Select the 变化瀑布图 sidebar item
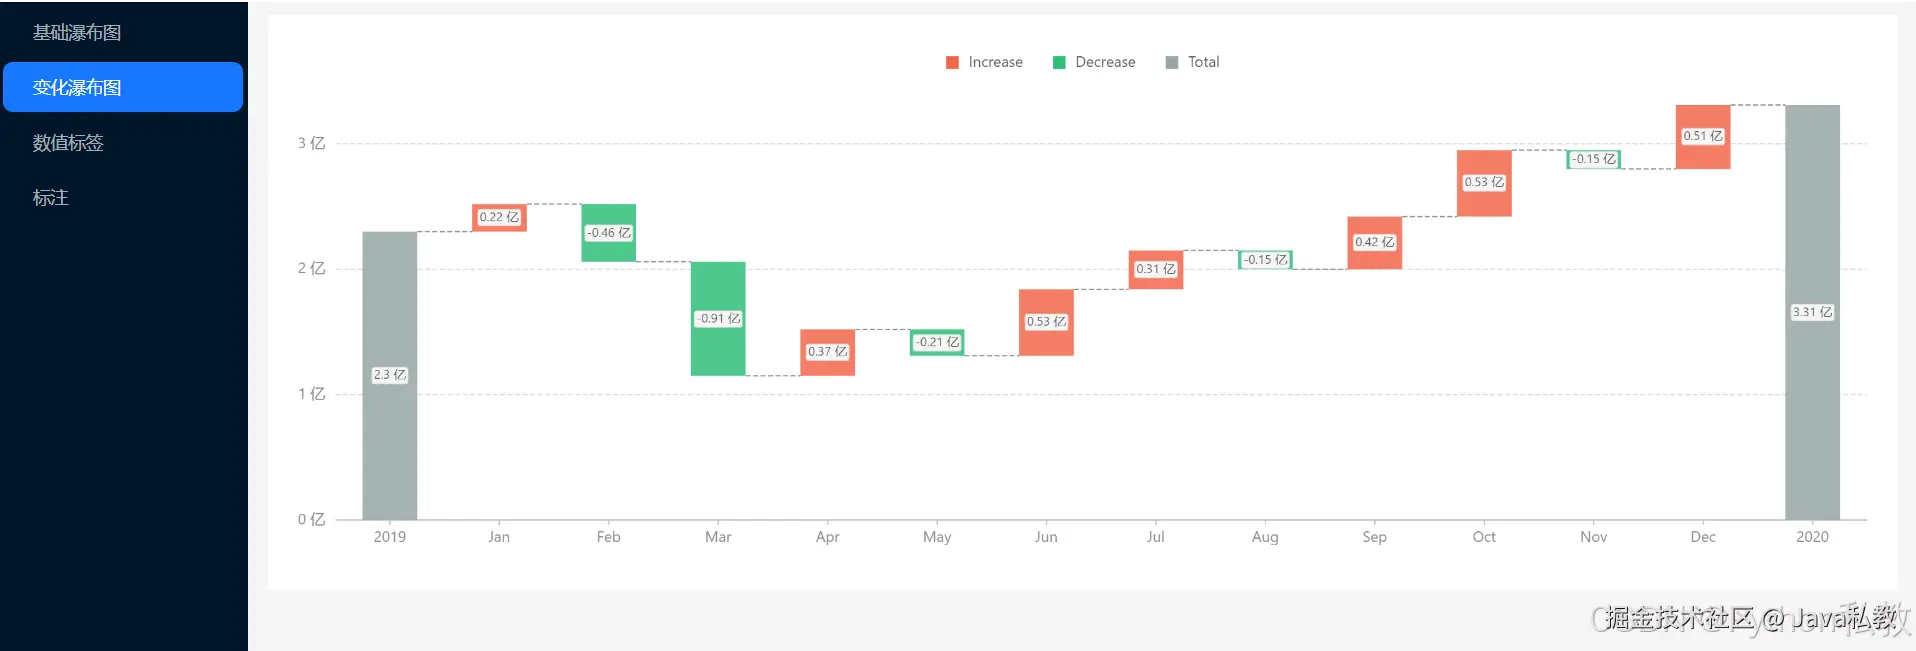 click(77, 88)
